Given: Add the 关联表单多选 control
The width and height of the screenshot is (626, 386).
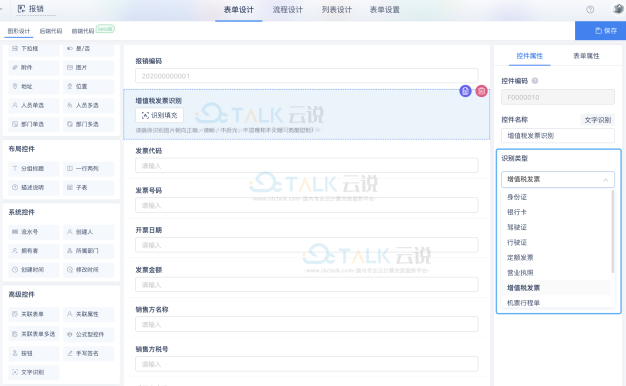Looking at the screenshot, I should click(x=34, y=334).
